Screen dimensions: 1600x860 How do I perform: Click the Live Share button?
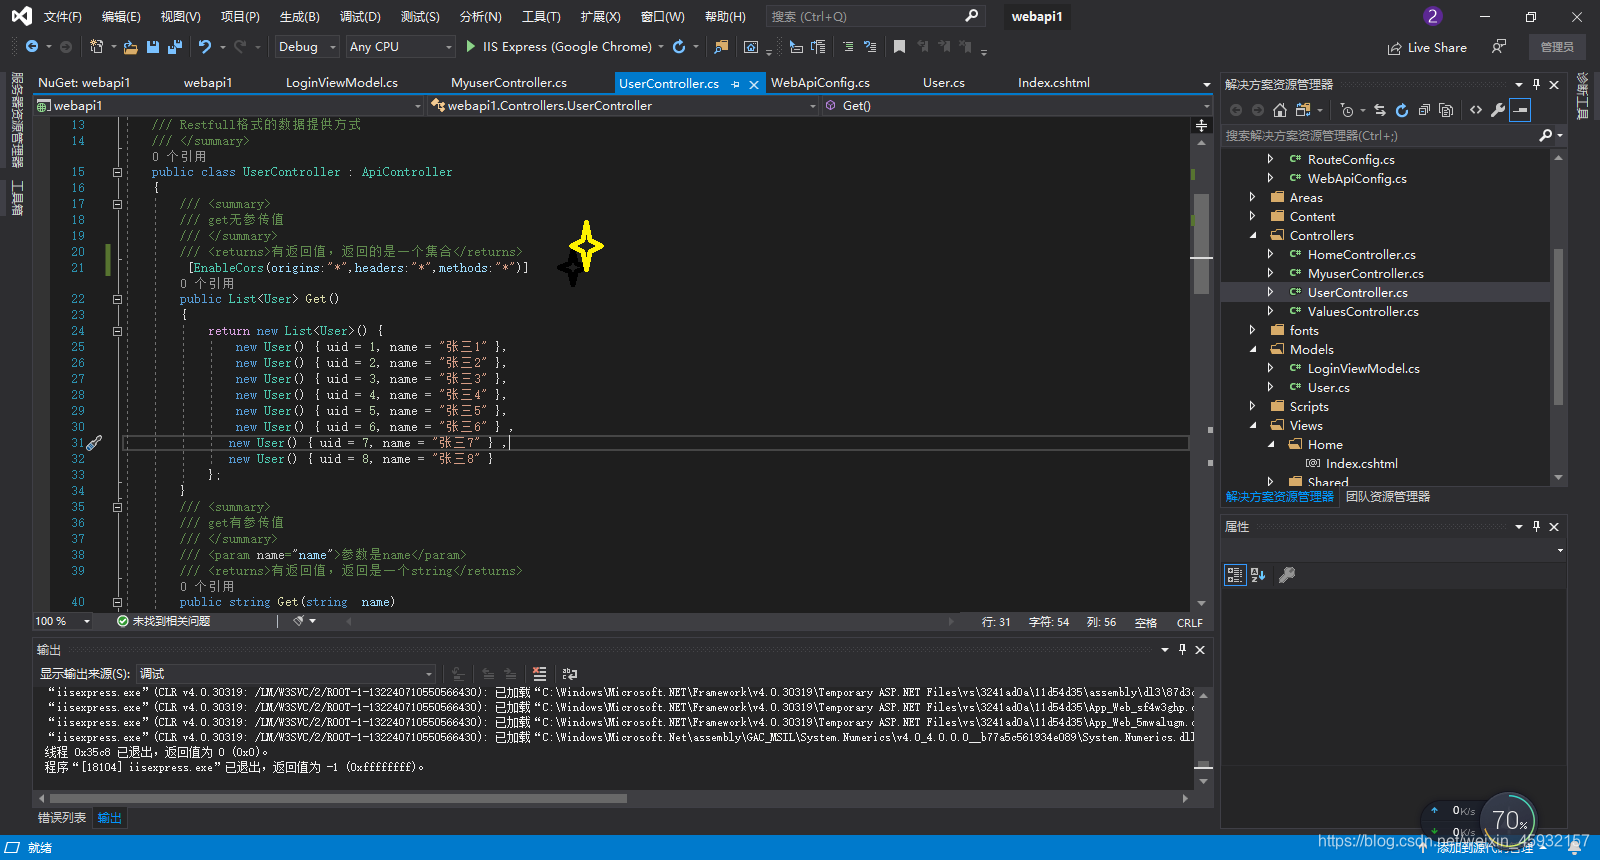point(1427,47)
